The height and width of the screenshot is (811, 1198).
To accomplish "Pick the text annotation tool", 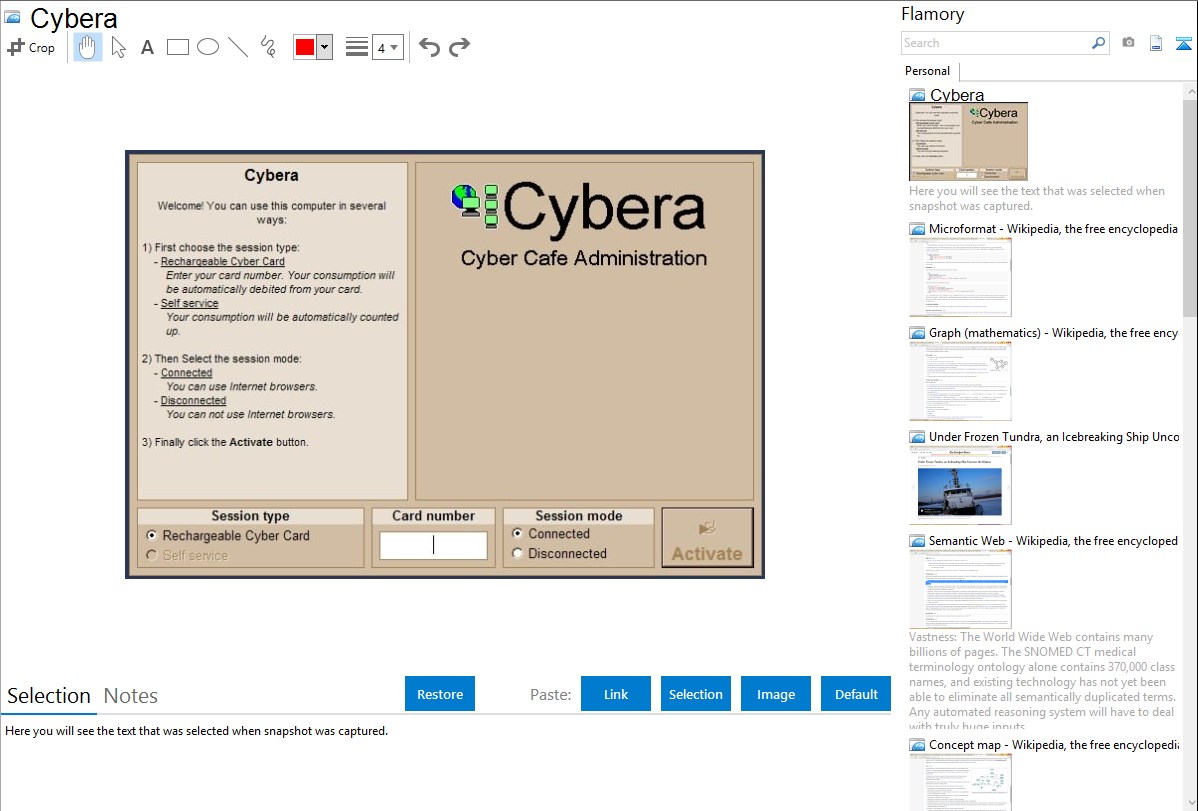I will (147, 47).
